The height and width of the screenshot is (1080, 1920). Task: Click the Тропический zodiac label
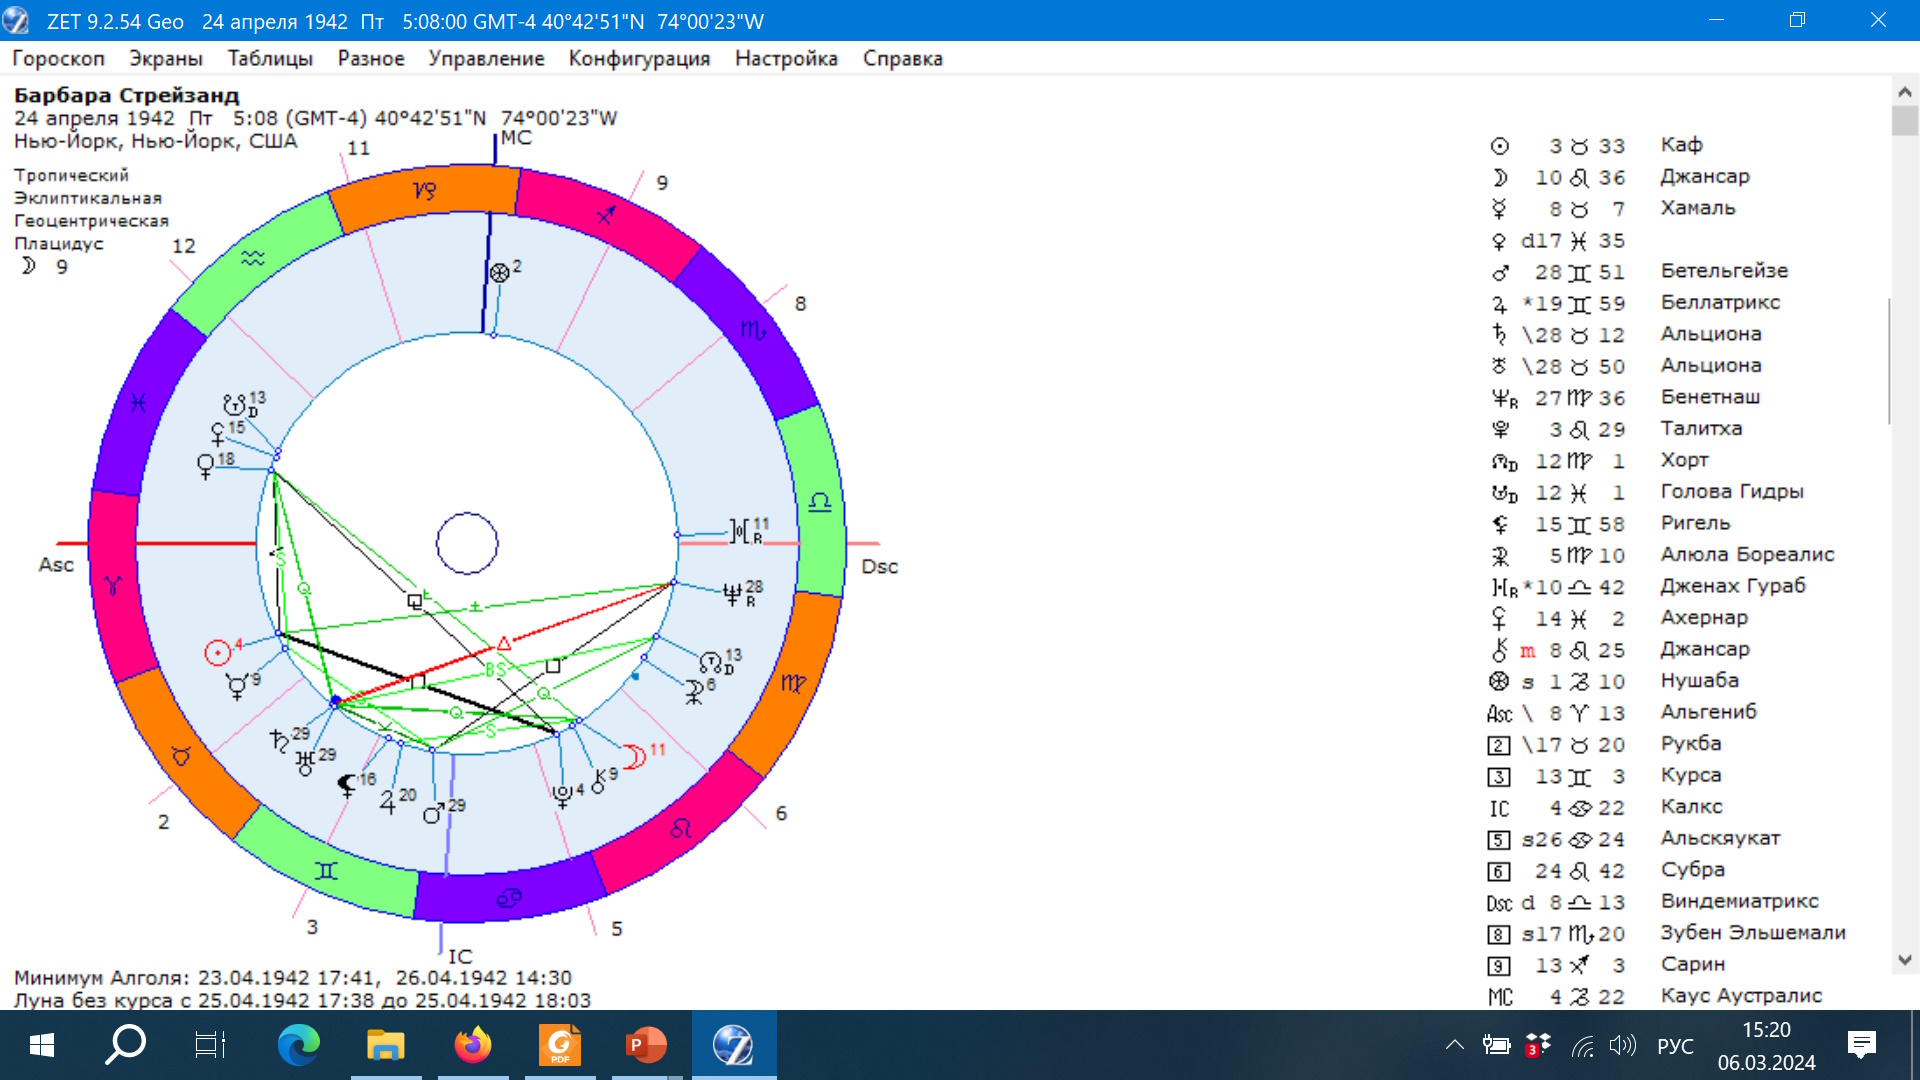coord(71,175)
